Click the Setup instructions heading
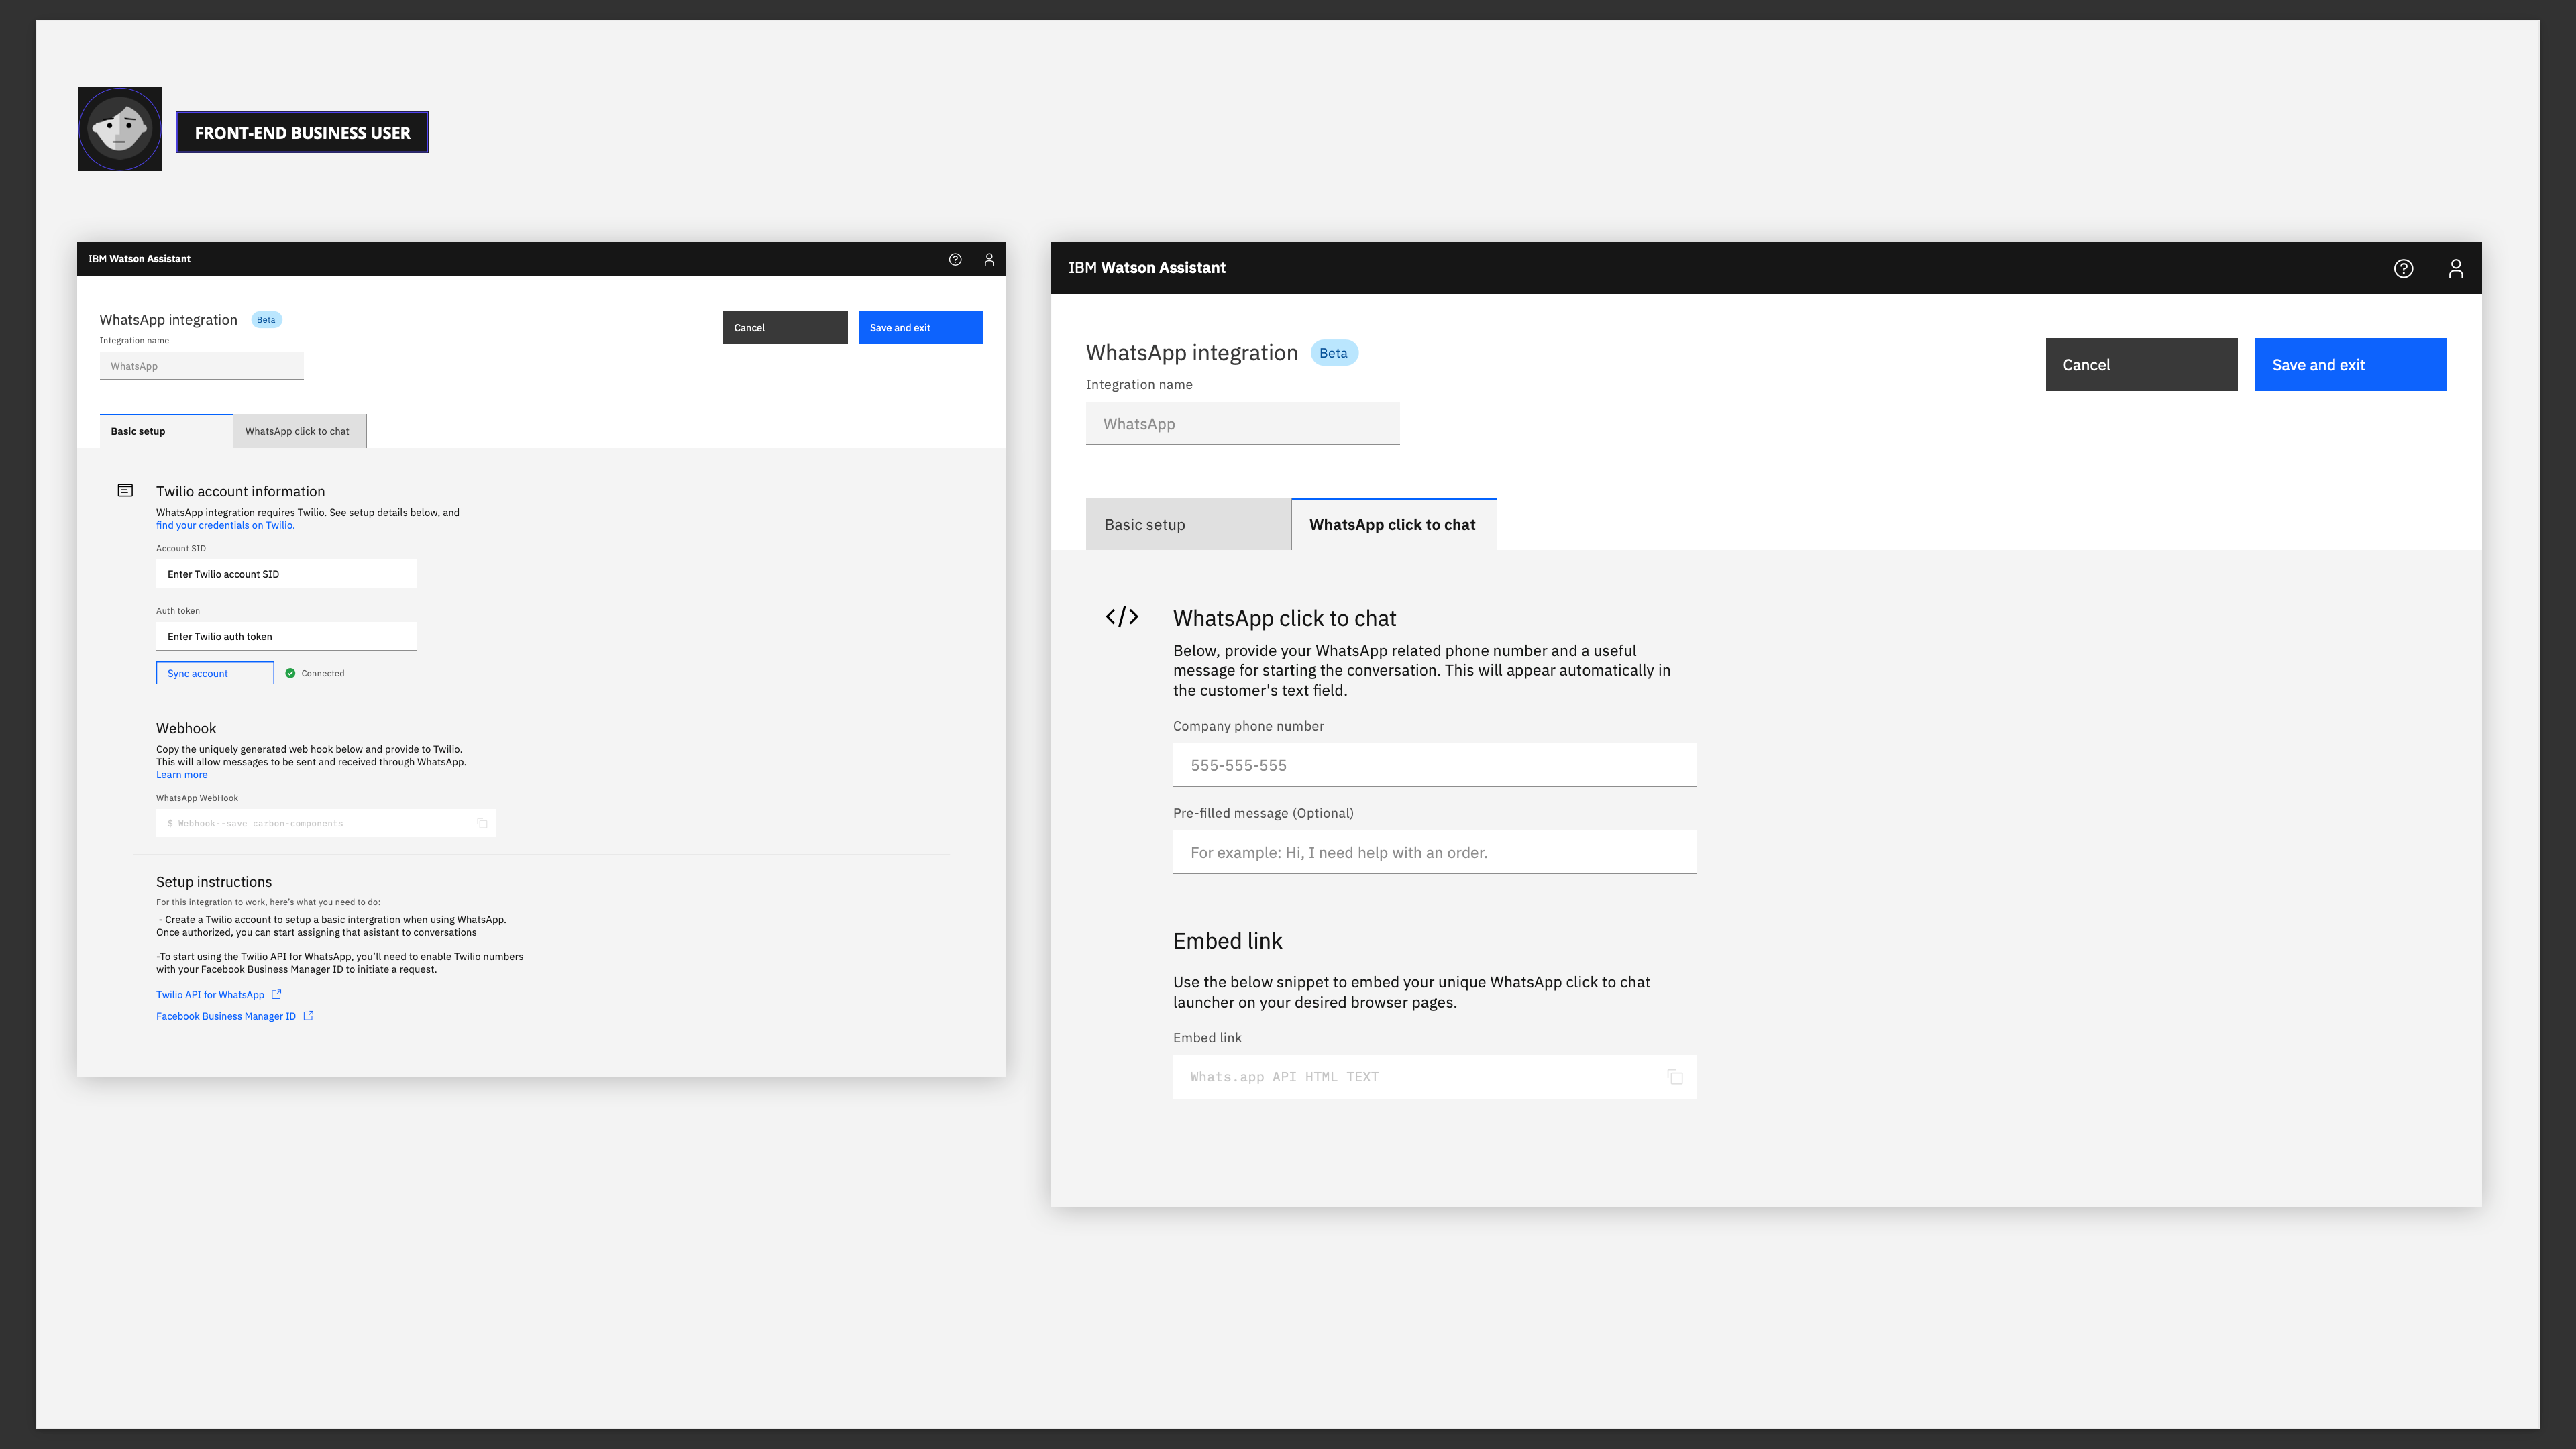Viewport: 2576px width, 1449px height. pyautogui.click(x=214, y=882)
